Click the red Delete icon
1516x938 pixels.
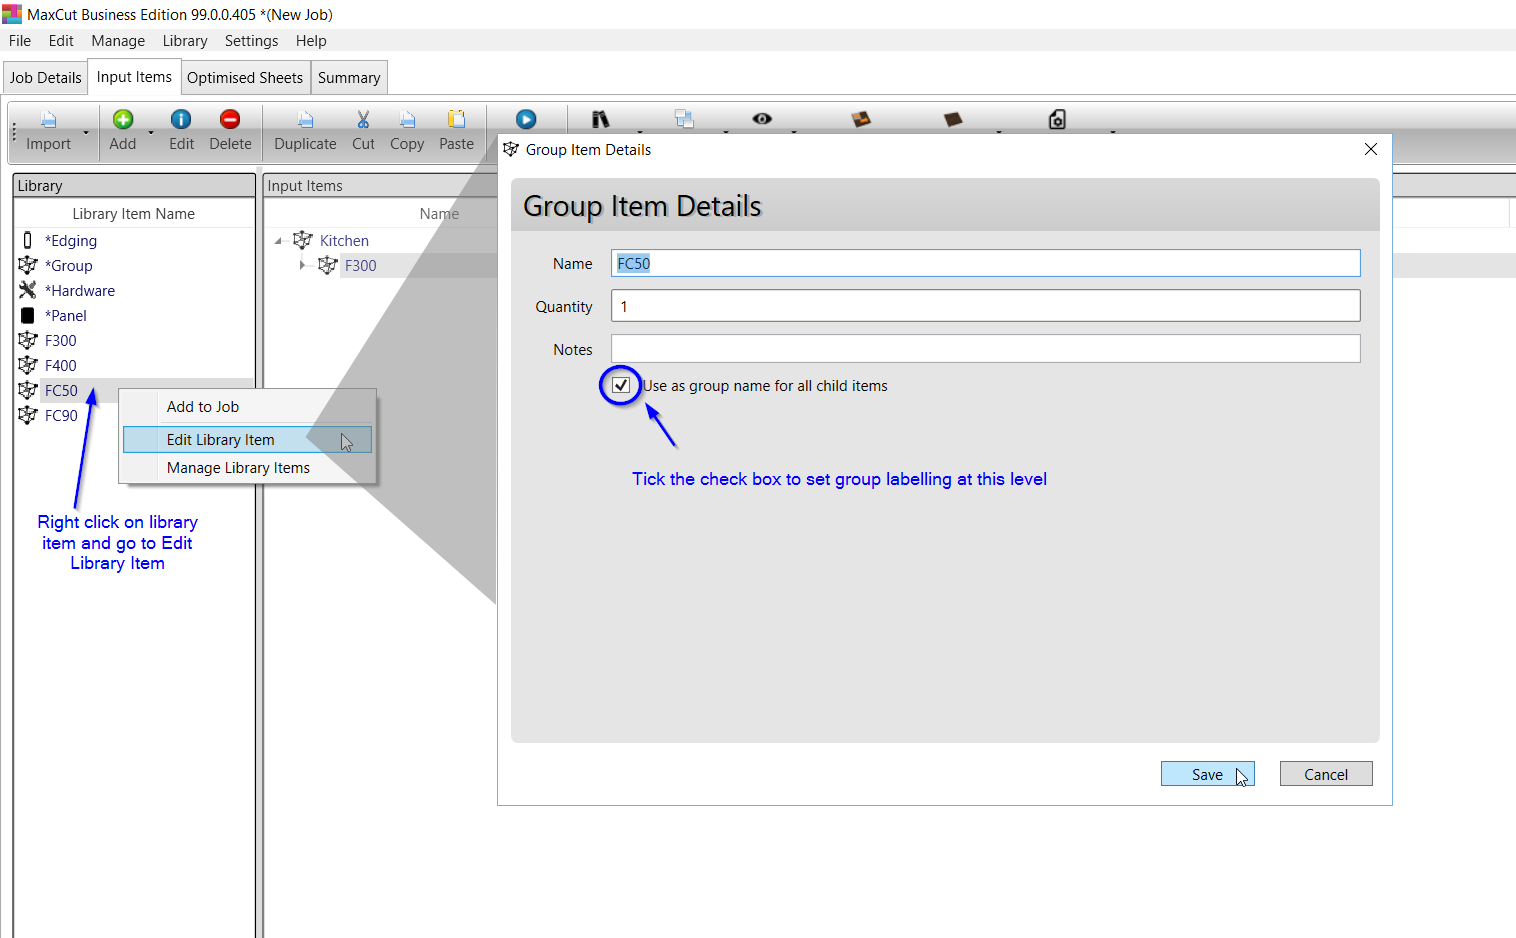(230, 120)
